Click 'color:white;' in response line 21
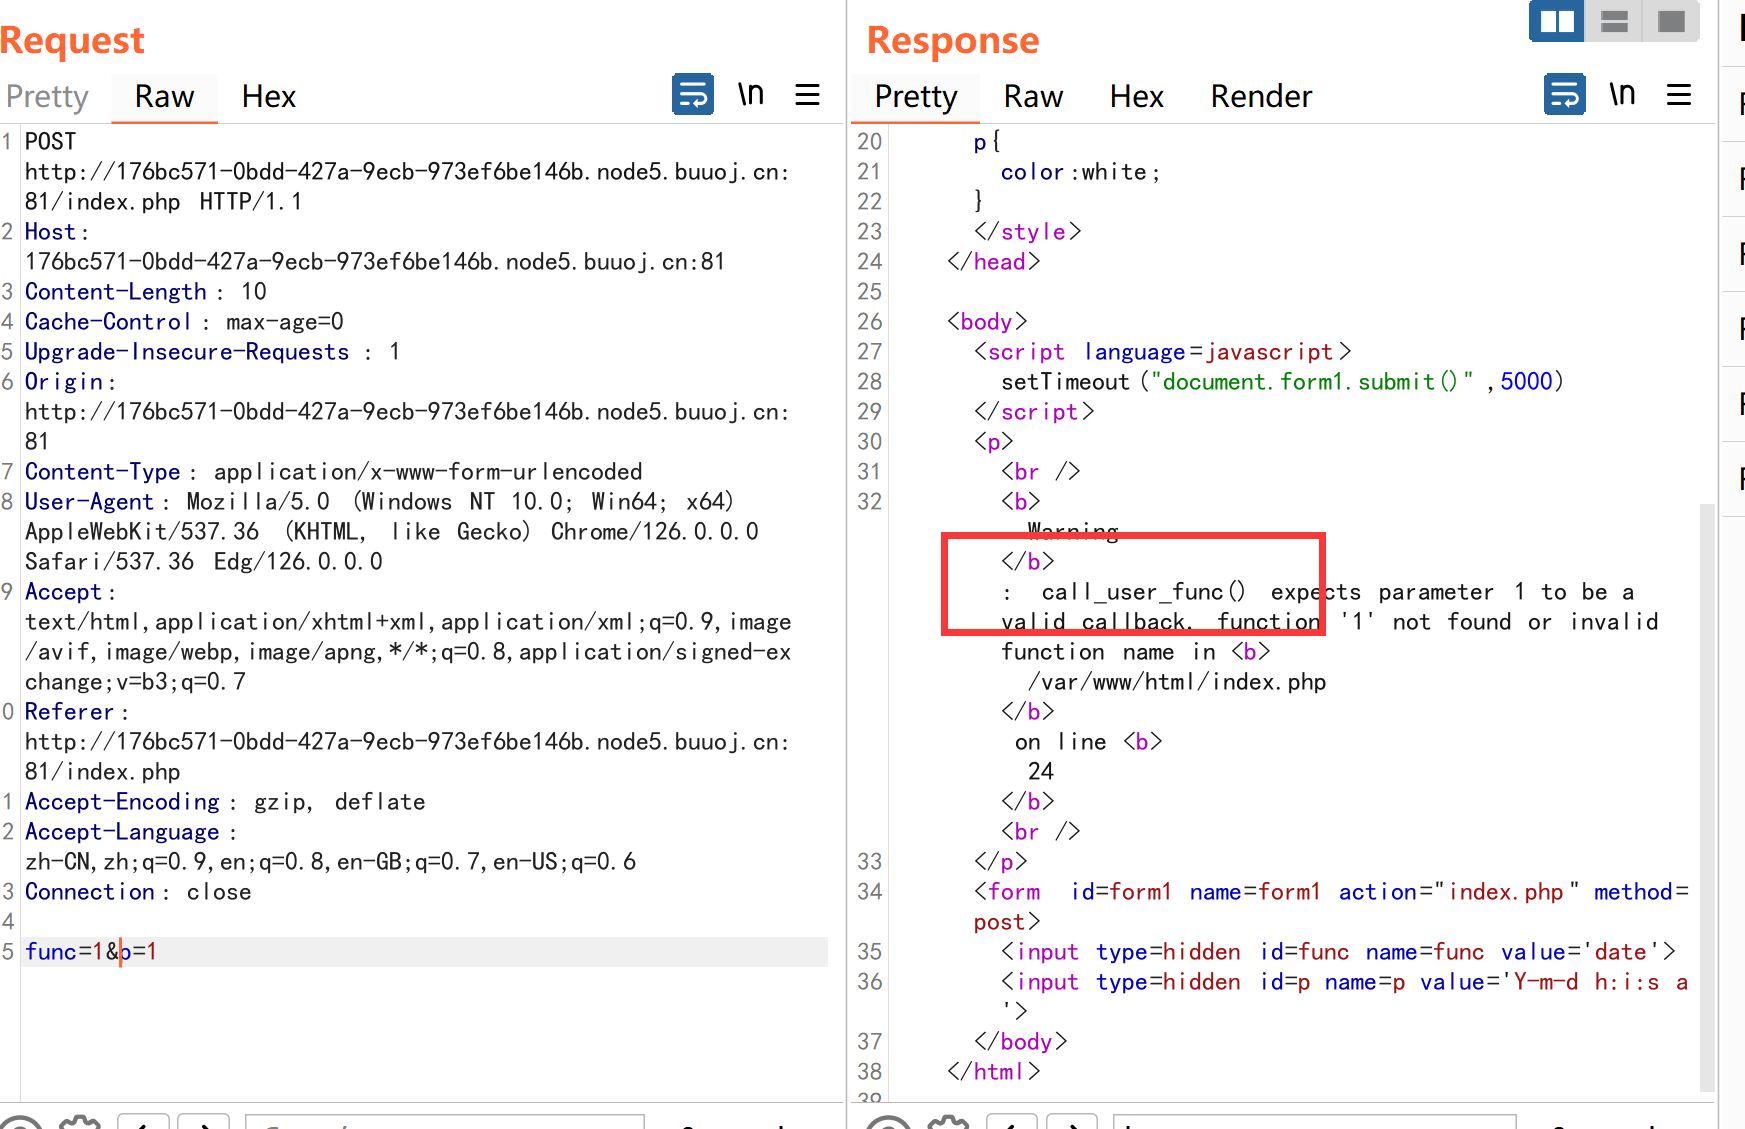 click(x=1080, y=172)
